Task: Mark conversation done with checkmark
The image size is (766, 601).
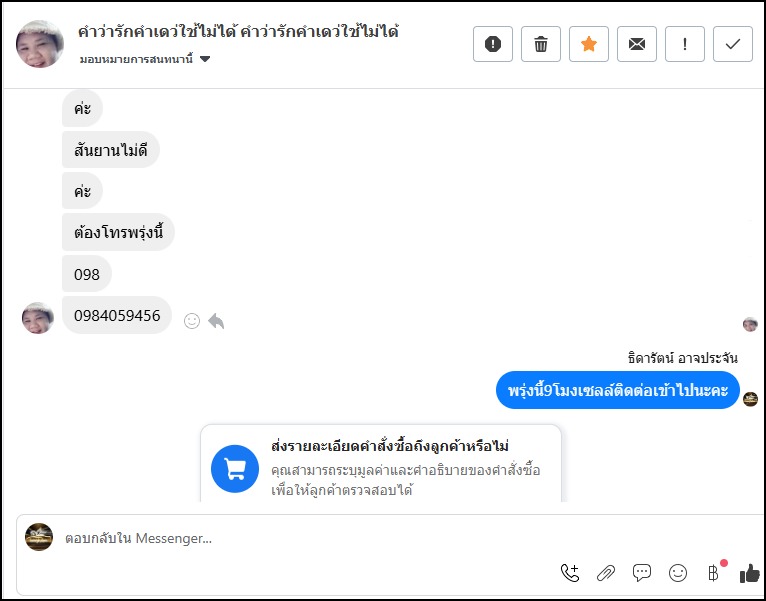Action: pyautogui.click(x=733, y=44)
